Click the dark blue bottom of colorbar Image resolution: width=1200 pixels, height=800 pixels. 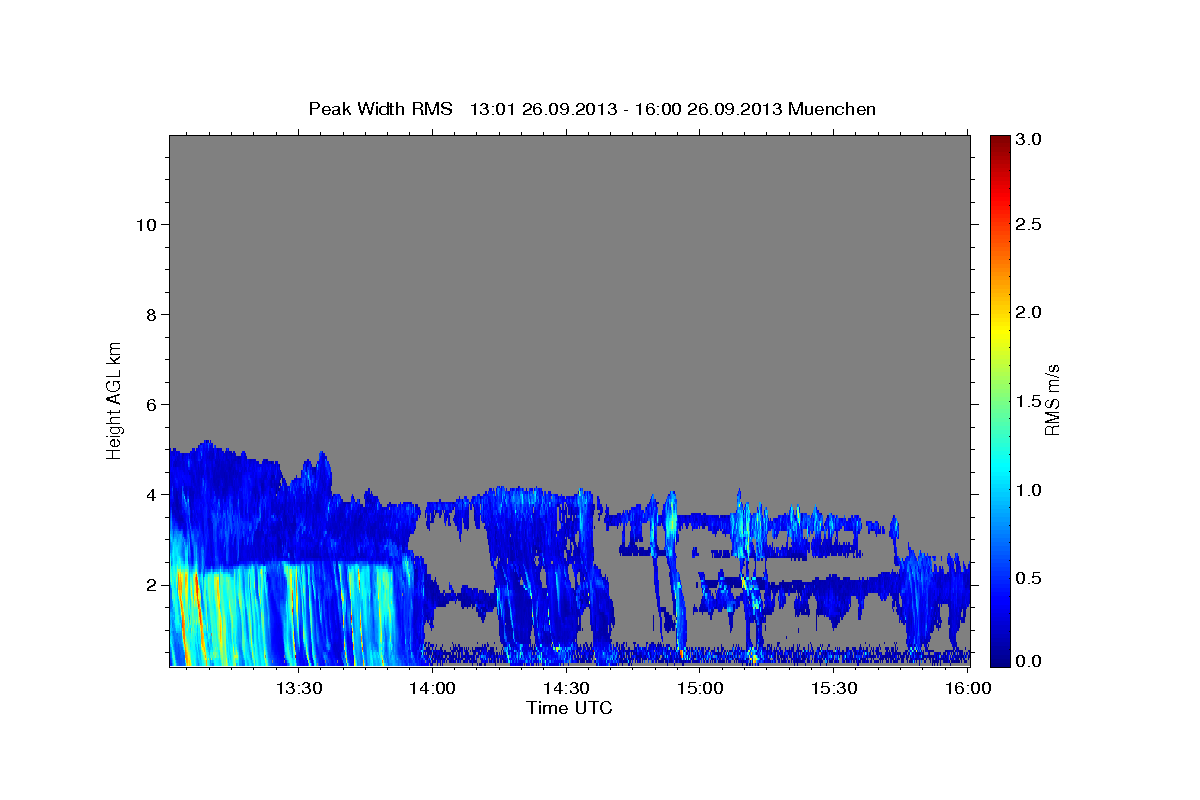pos(1000,658)
